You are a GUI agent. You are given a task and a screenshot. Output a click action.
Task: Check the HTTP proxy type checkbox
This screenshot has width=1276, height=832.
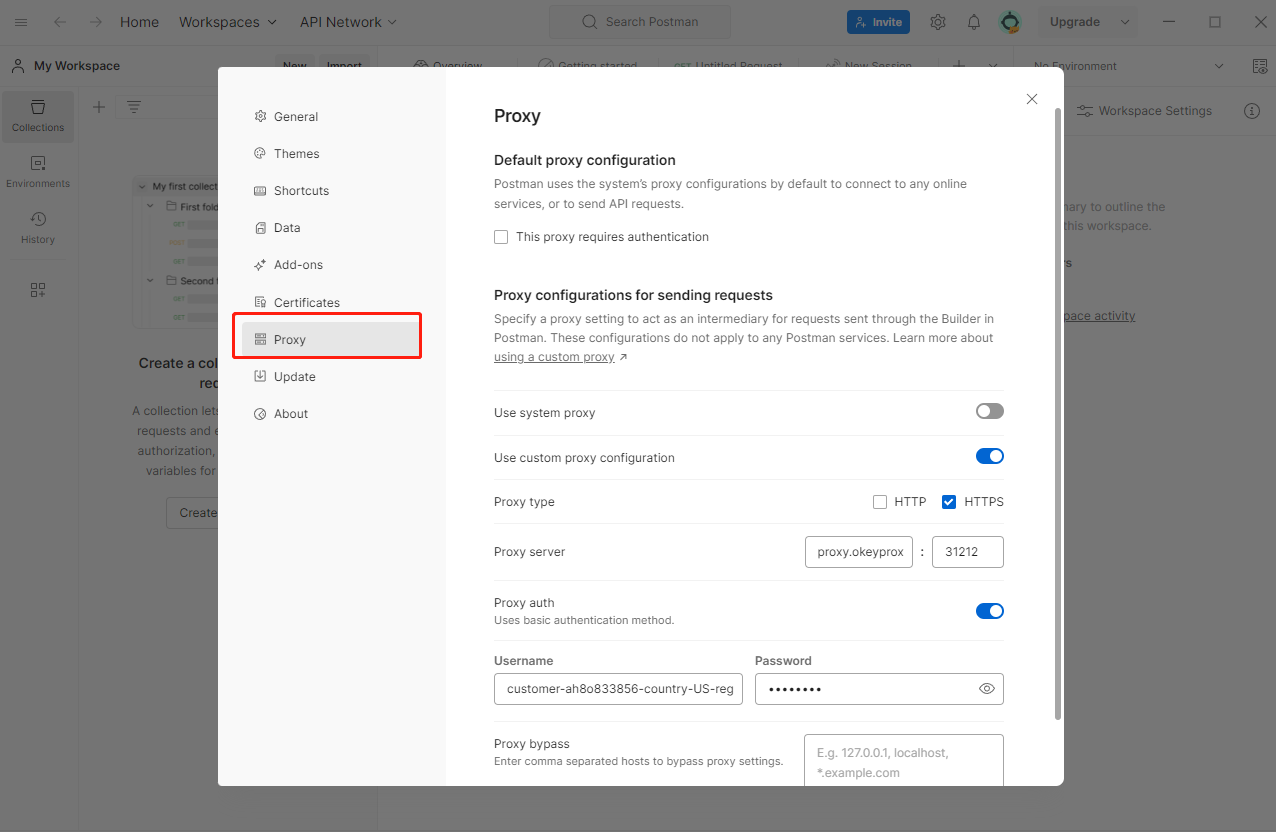pyautogui.click(x=880, y=502)
